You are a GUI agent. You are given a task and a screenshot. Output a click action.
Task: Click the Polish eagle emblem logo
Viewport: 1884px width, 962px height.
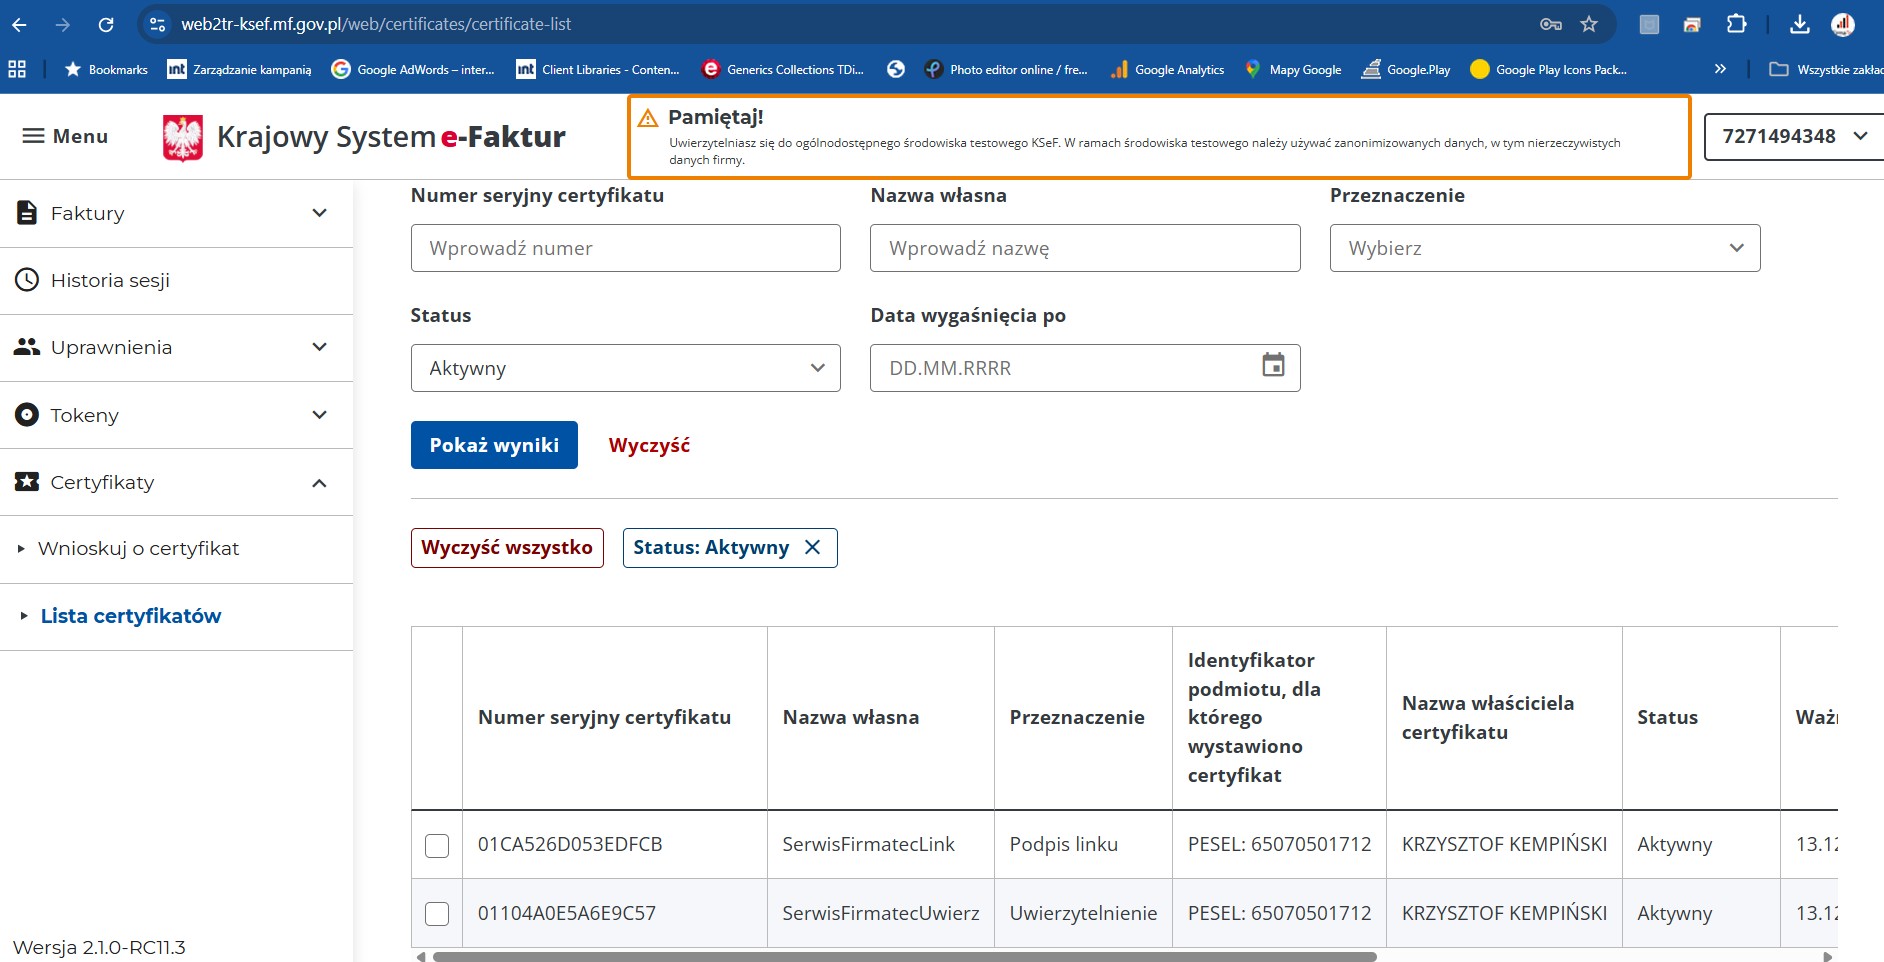tap(183, 137)
